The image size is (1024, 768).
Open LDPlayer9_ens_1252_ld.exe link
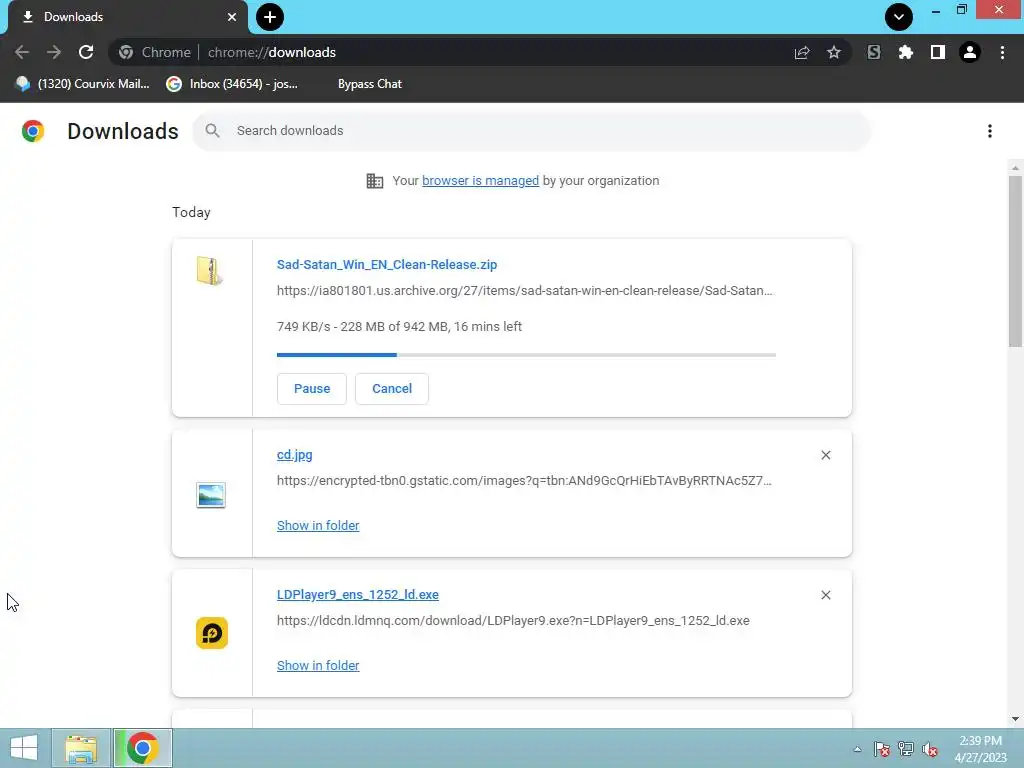tap(358, 595)
